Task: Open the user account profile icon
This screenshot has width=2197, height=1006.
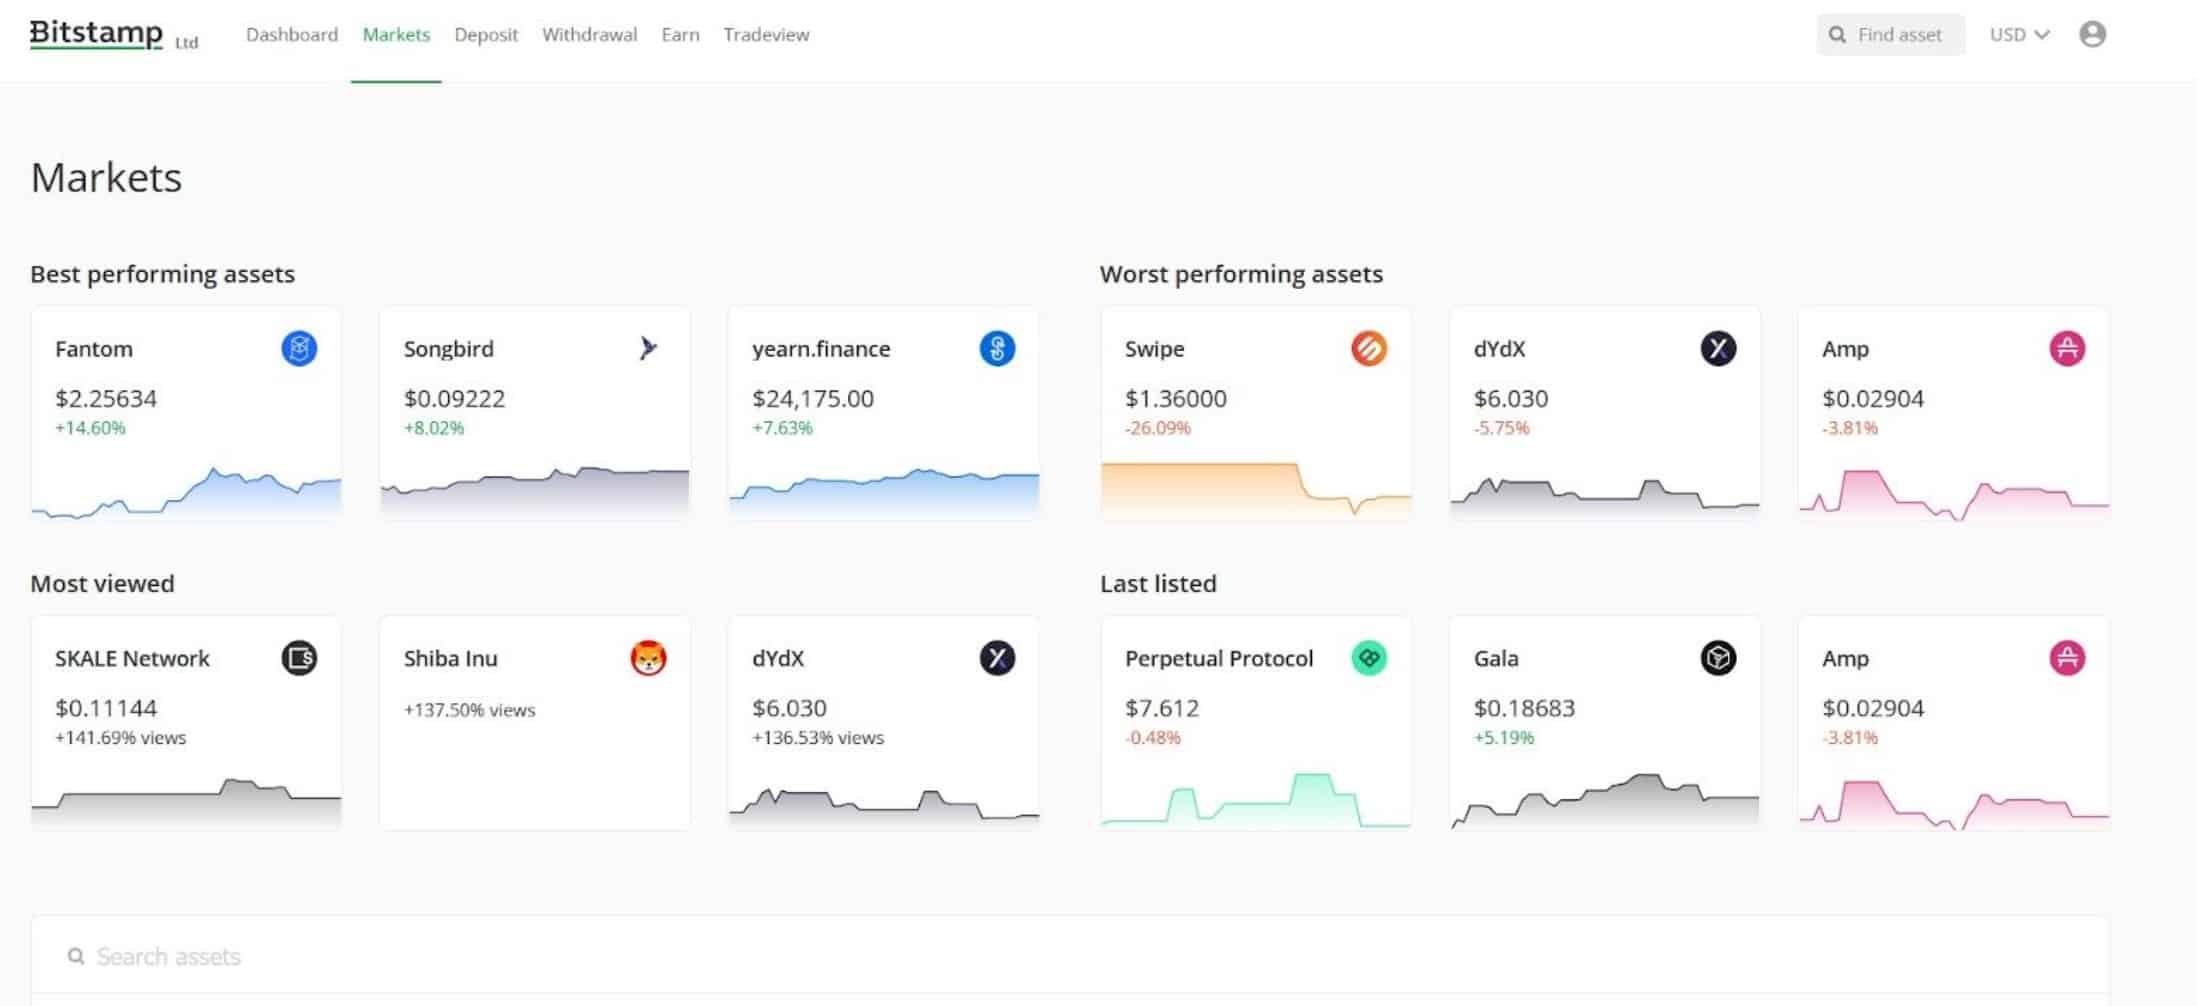Action: pyautogui.click(x=2092, y=34)
